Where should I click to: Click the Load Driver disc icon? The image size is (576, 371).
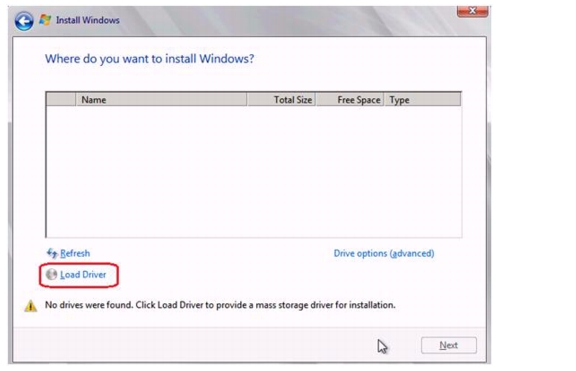click(51, 274)
